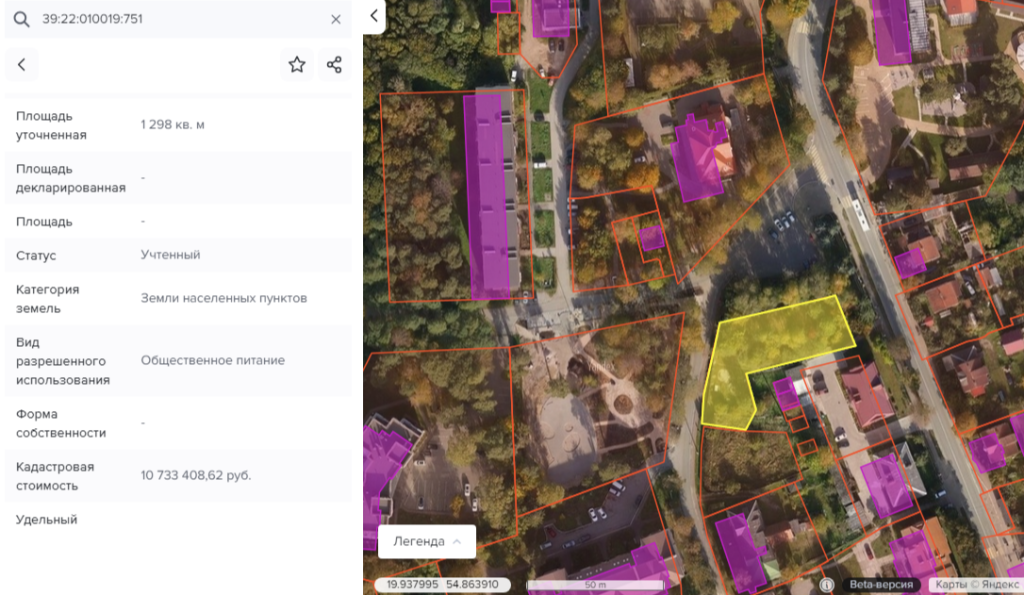Click the Учтенный status value
1024x595 pixels.
170,255
